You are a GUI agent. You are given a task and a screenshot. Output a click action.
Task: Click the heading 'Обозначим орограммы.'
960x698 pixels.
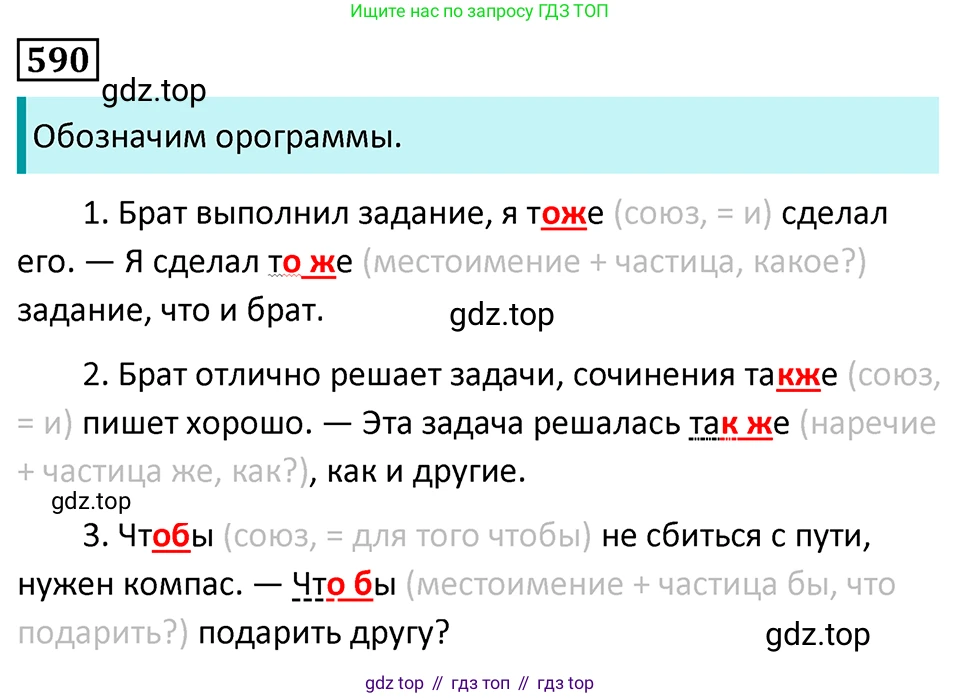tap(217, 137)
